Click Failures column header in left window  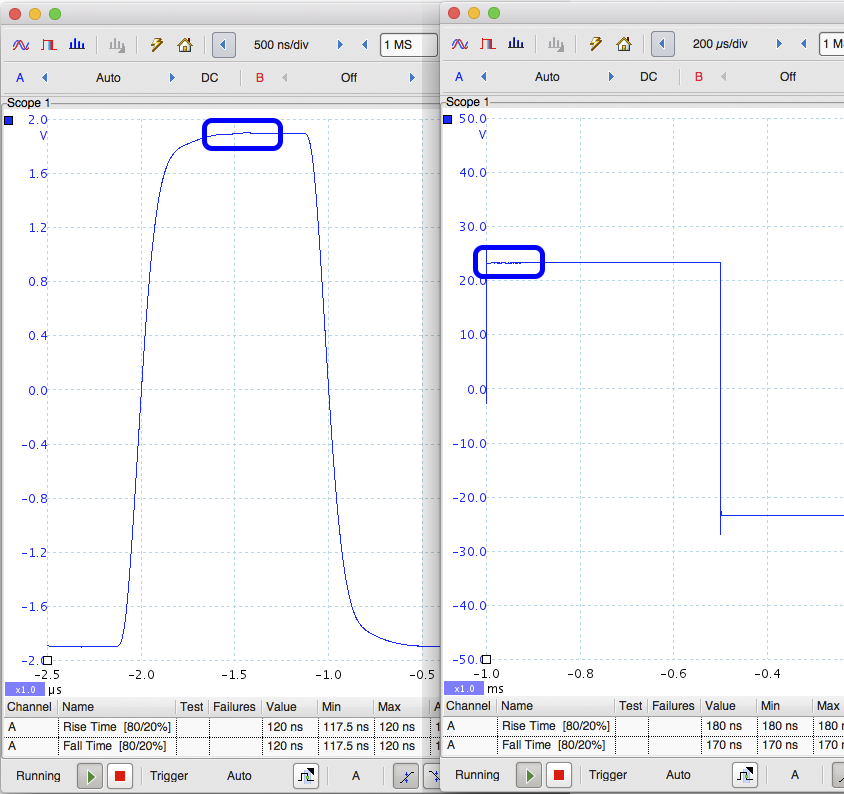point(234,707)
